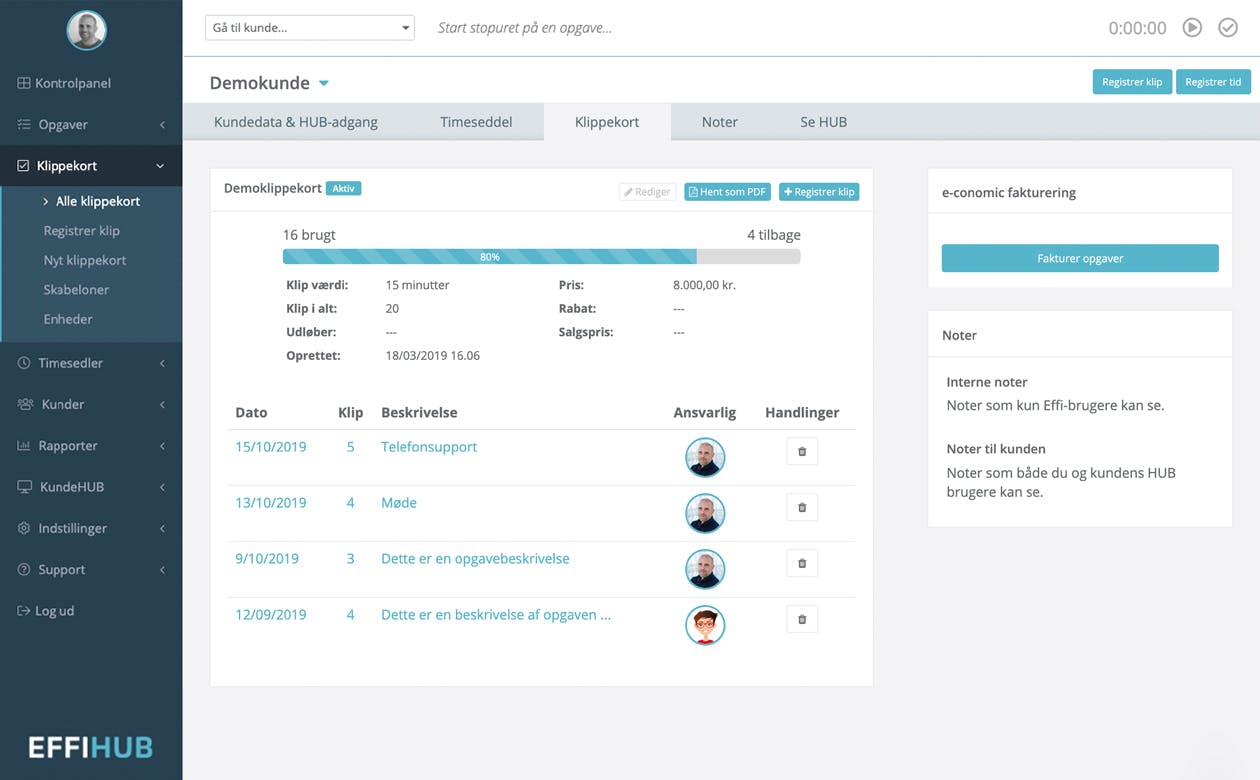
Task: Open the Kundedata & HUB-adgang tab
Action: [296, 122]
